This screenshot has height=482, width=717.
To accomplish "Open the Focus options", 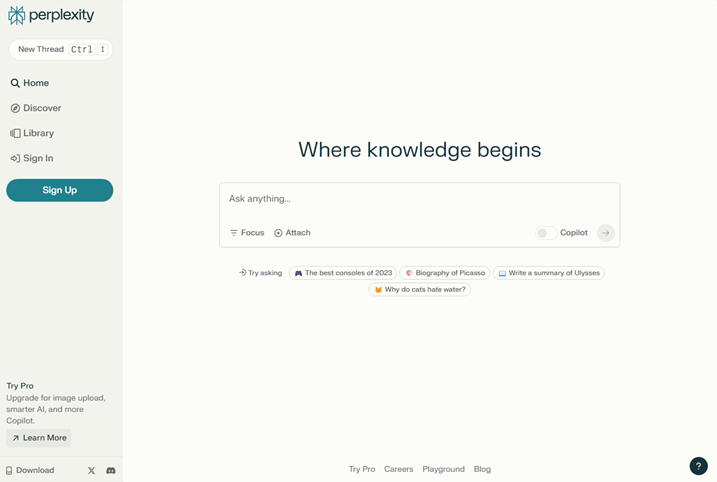I will click(x=247, y=233).
